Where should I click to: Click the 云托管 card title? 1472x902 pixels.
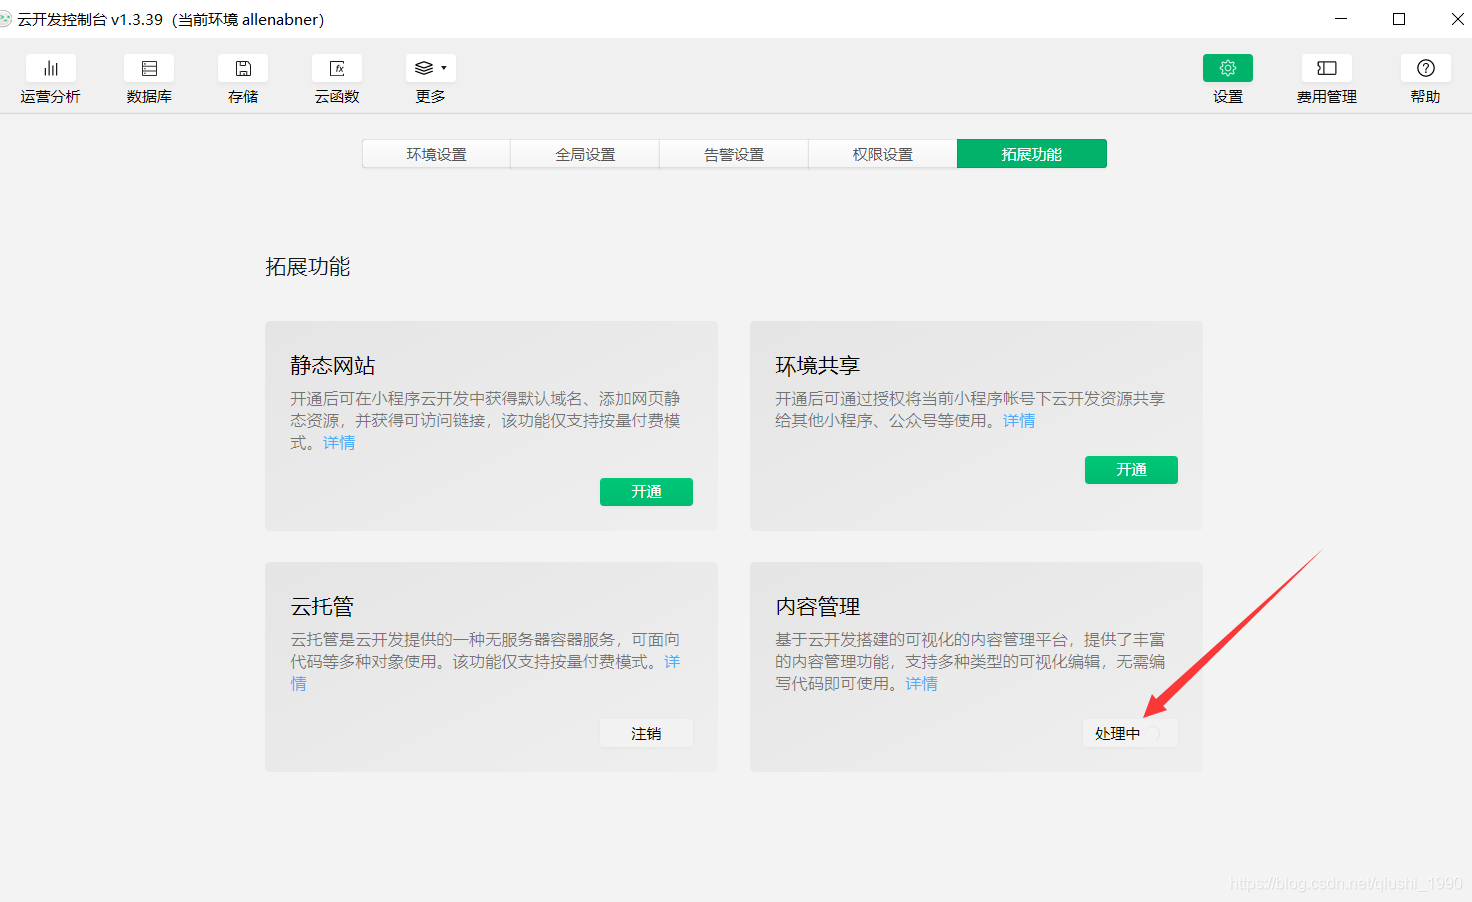pos(322,607)
